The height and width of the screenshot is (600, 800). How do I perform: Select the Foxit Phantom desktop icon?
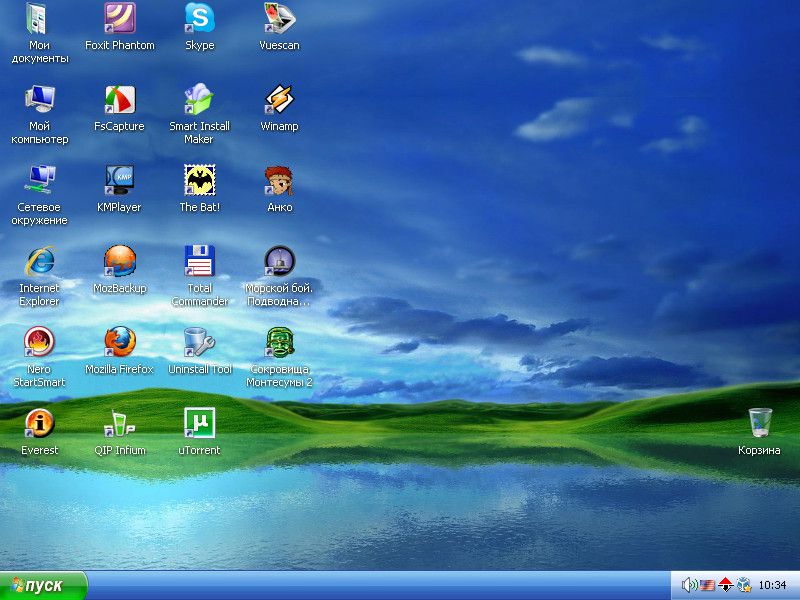point(120,19)
